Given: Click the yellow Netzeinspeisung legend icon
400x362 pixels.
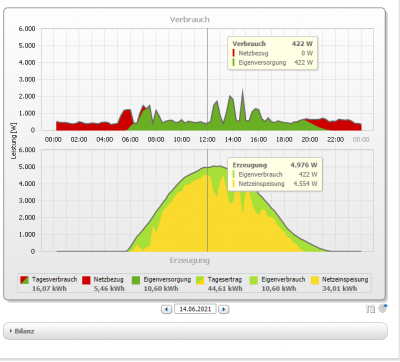Looking at the screenshot, I should tap(315, 280).
